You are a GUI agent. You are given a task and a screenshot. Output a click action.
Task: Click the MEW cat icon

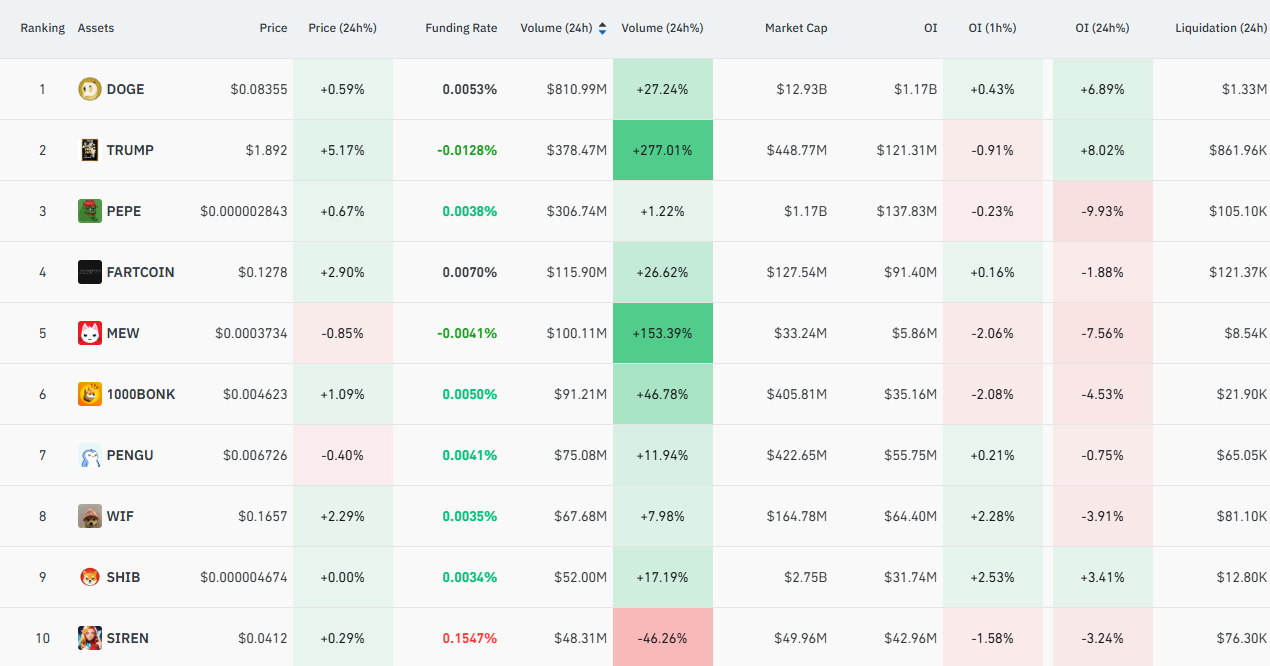pyautogui.click(x=90, y=333)
